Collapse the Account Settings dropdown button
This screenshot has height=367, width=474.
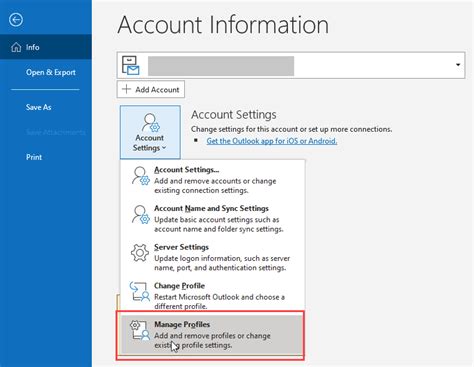(x=150, y=132)
